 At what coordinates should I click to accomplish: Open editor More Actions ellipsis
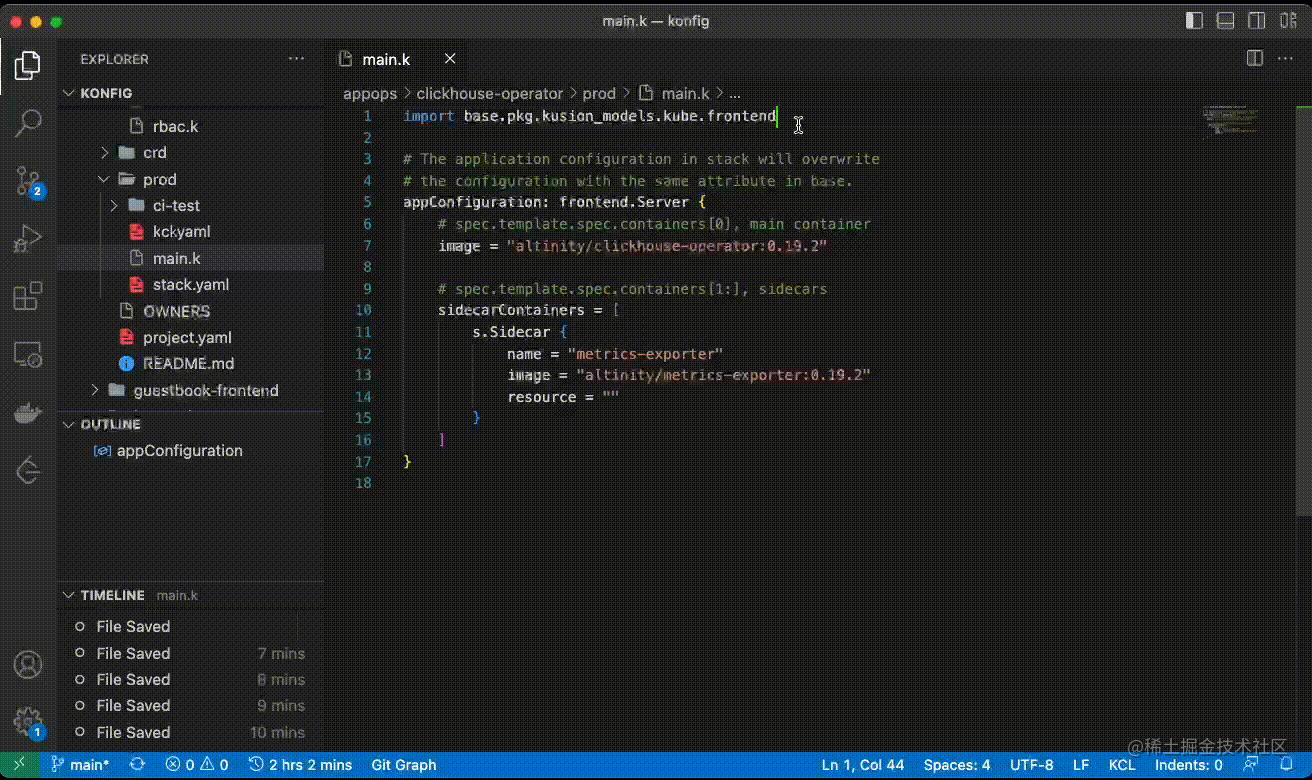tap(1285, 59)
